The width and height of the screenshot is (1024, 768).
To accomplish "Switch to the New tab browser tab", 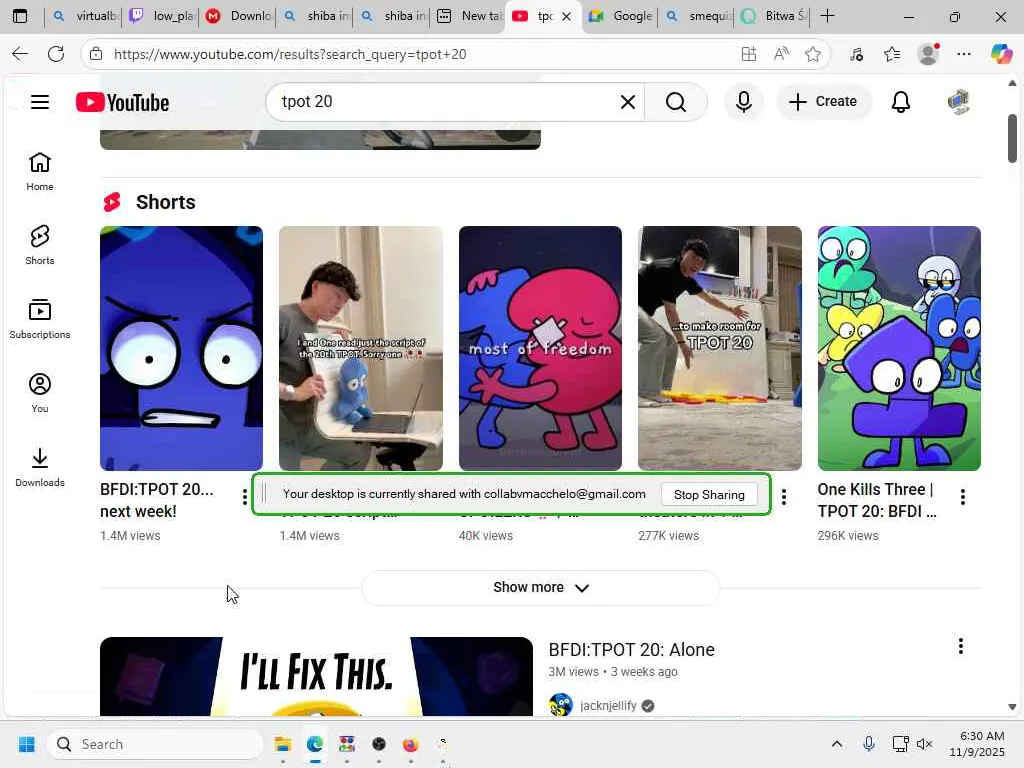I will point(471,16).
